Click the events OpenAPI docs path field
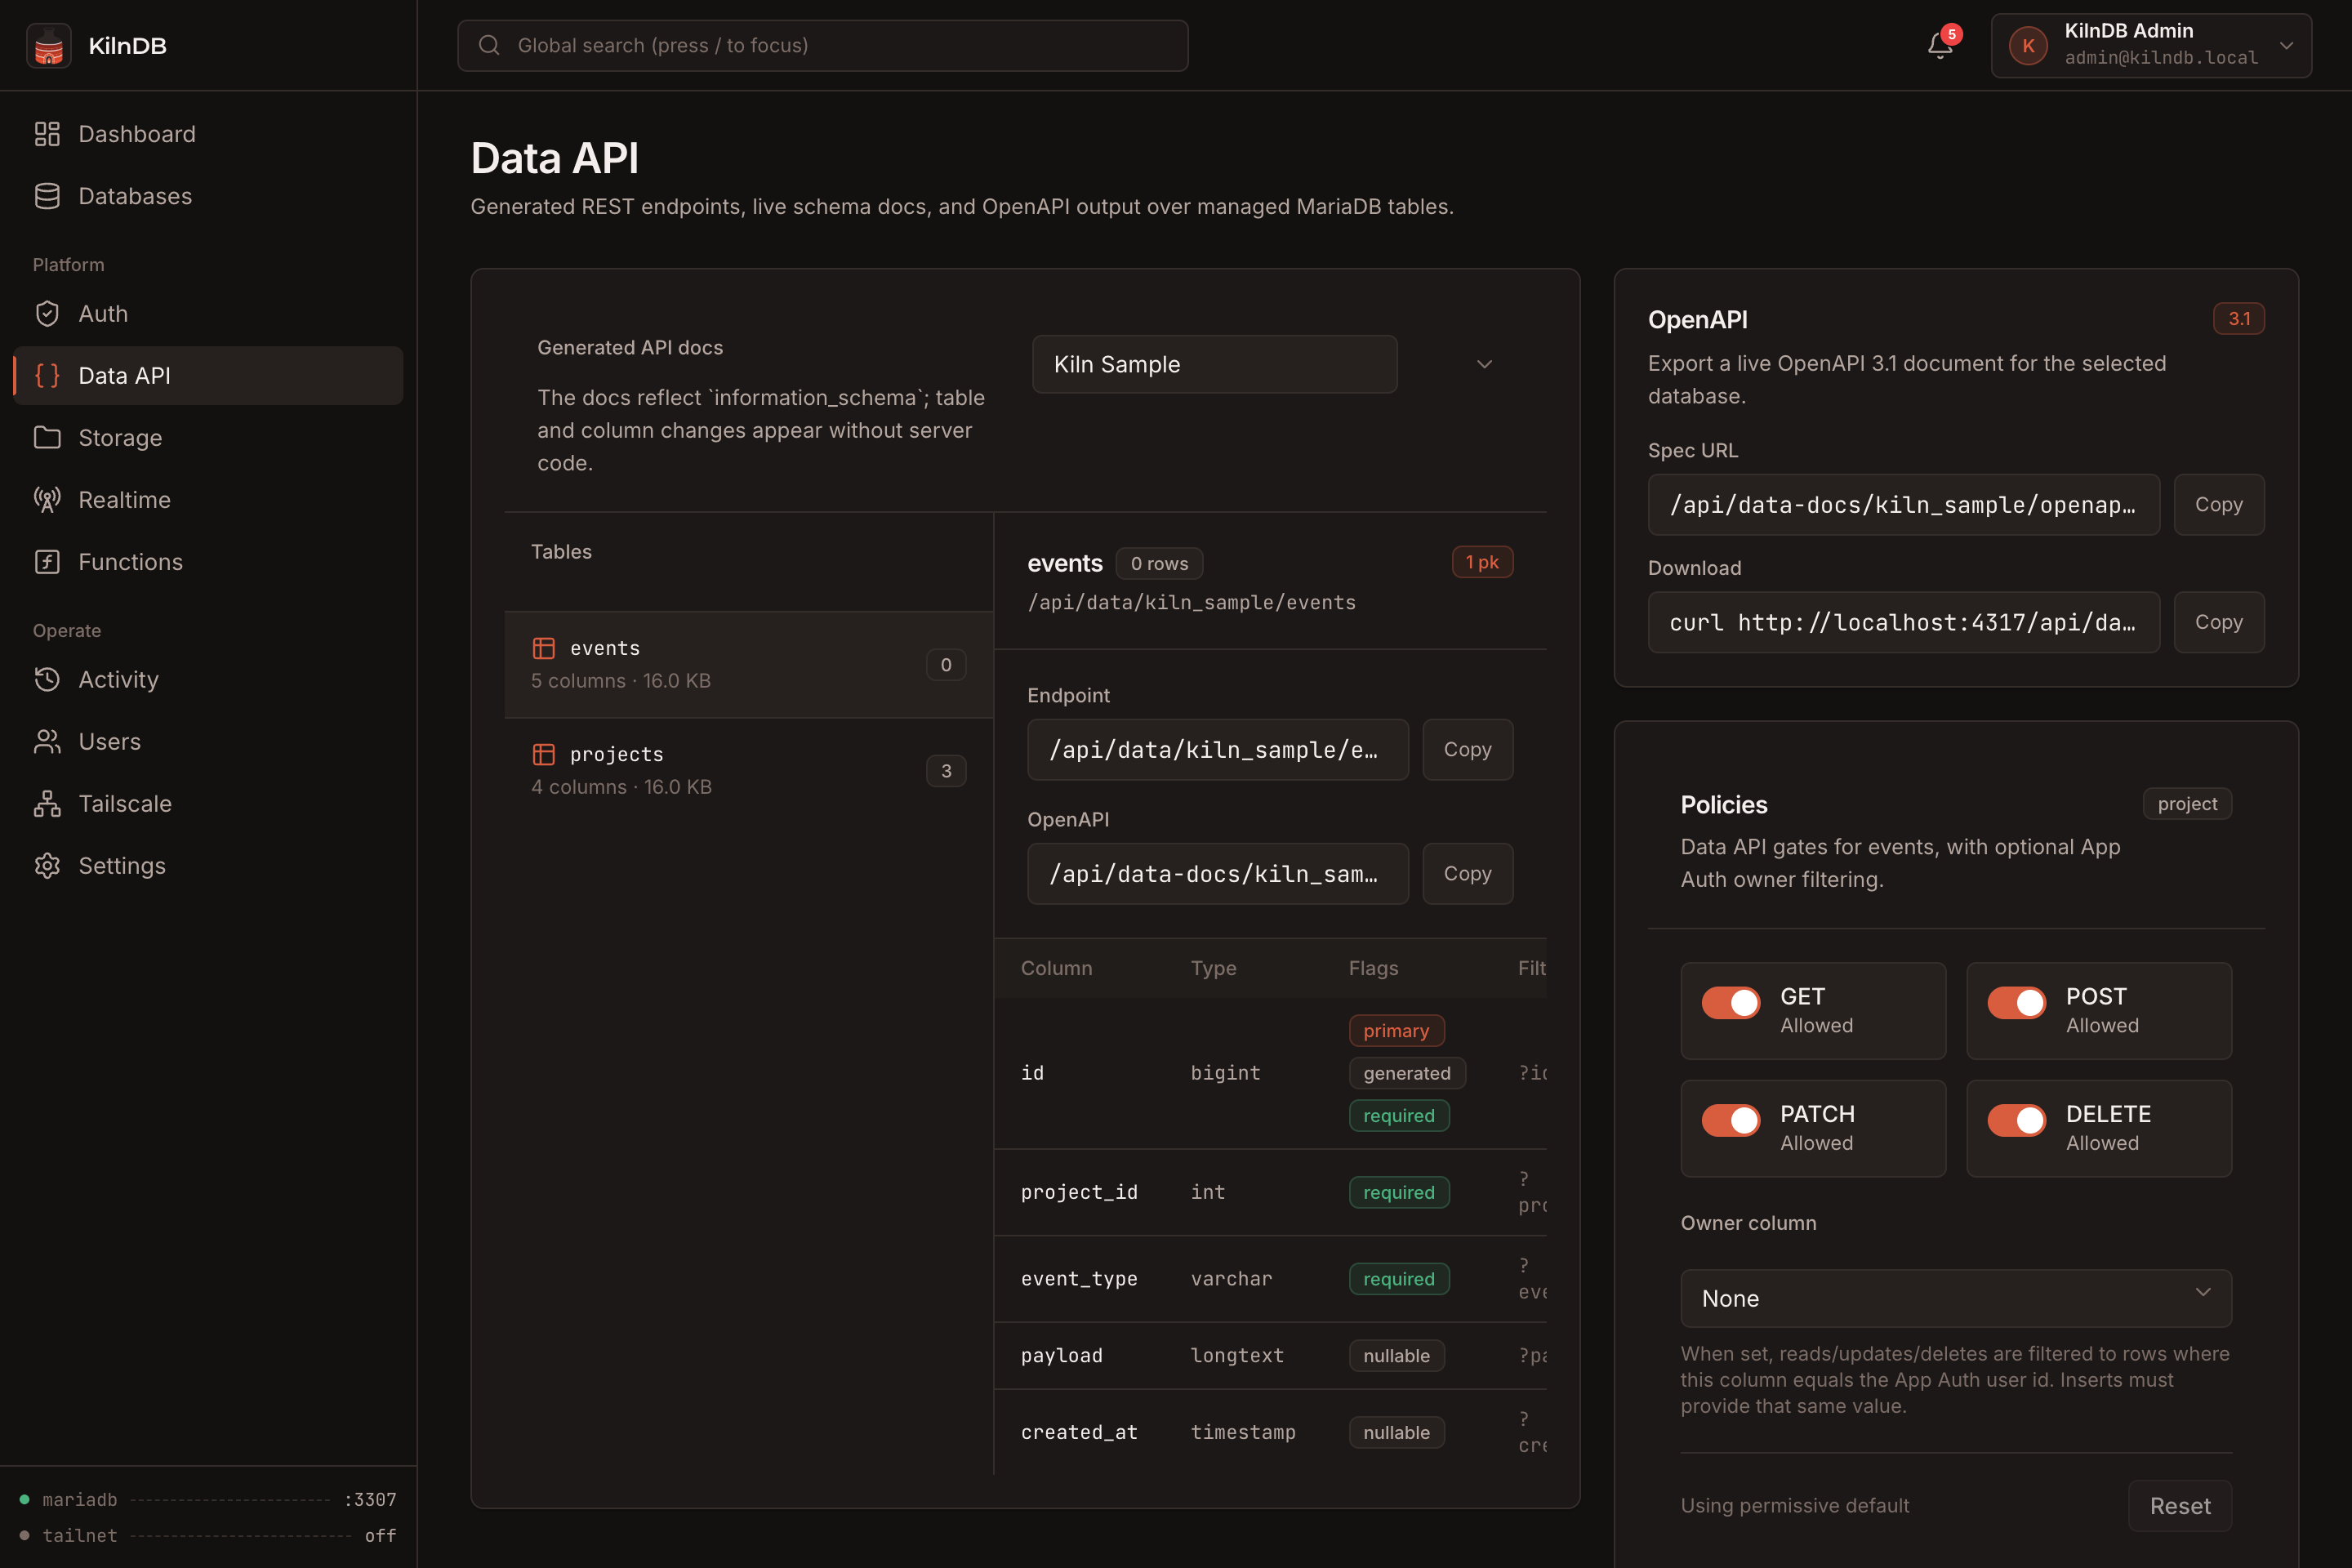Screen dimensions: 2352x1568 (1218, 874)
